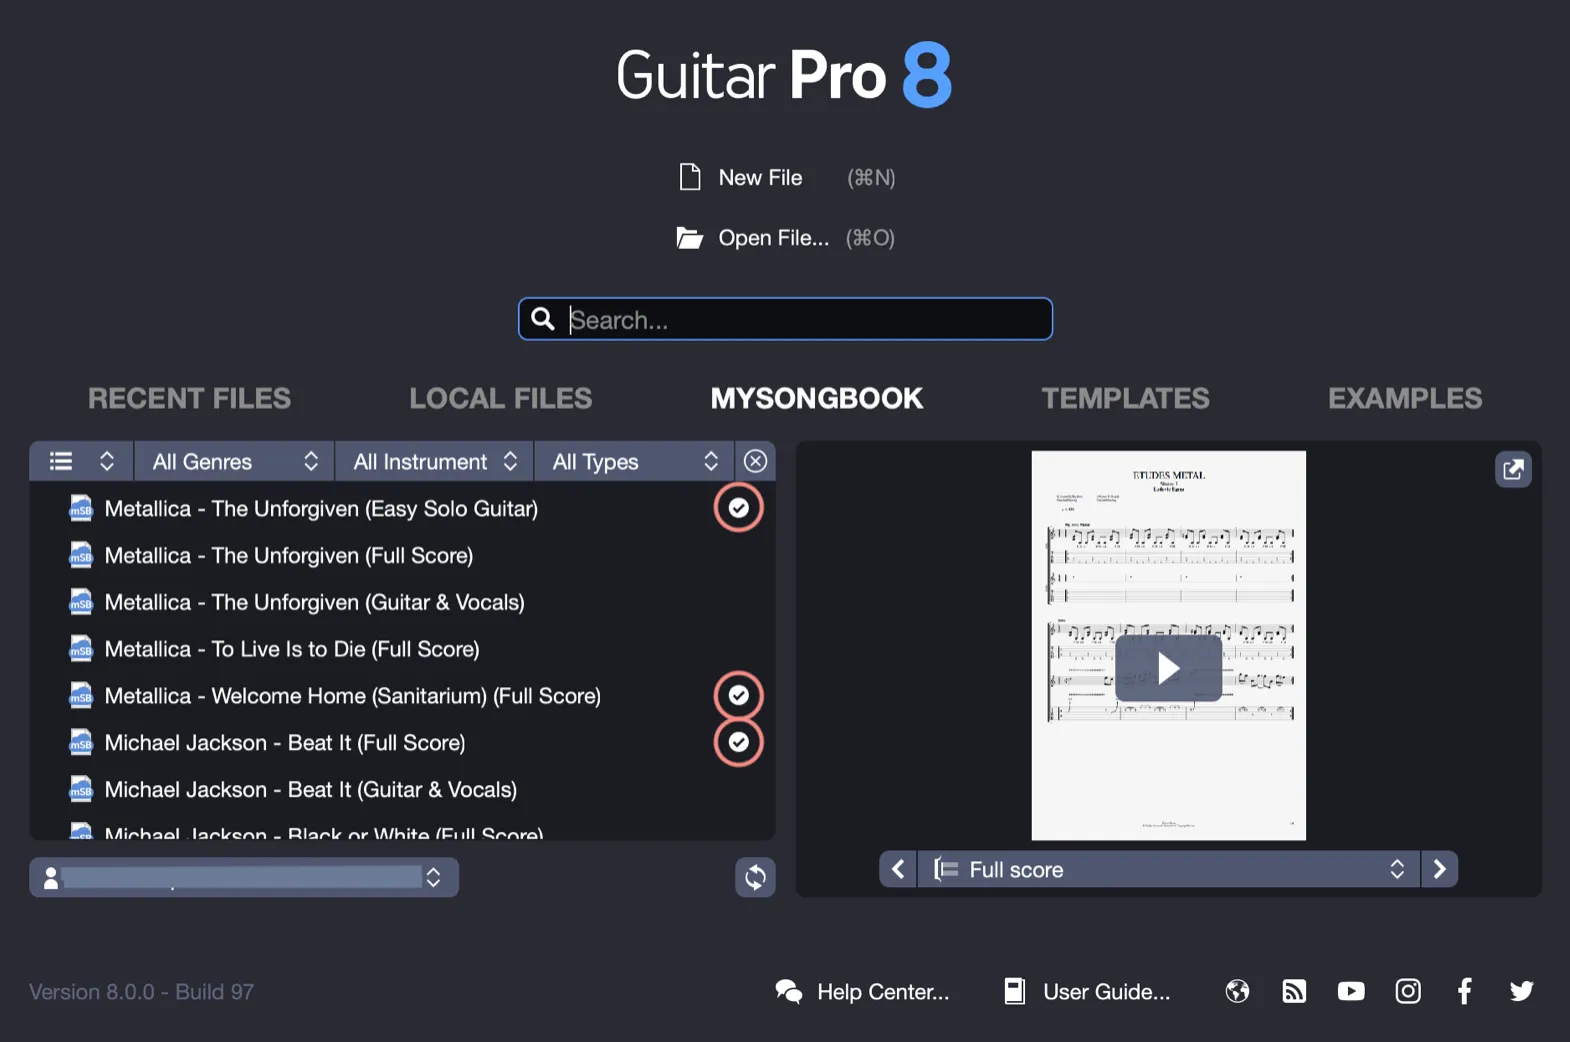Click mSB icon beside The Unforgiven (Easy Solo Guitar)
The height and width of the screenshot is (1042, 1570).
81,509
